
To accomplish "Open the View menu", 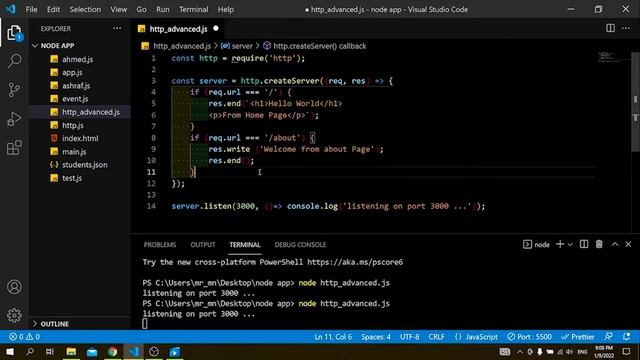I will click(x=118, y=9).
